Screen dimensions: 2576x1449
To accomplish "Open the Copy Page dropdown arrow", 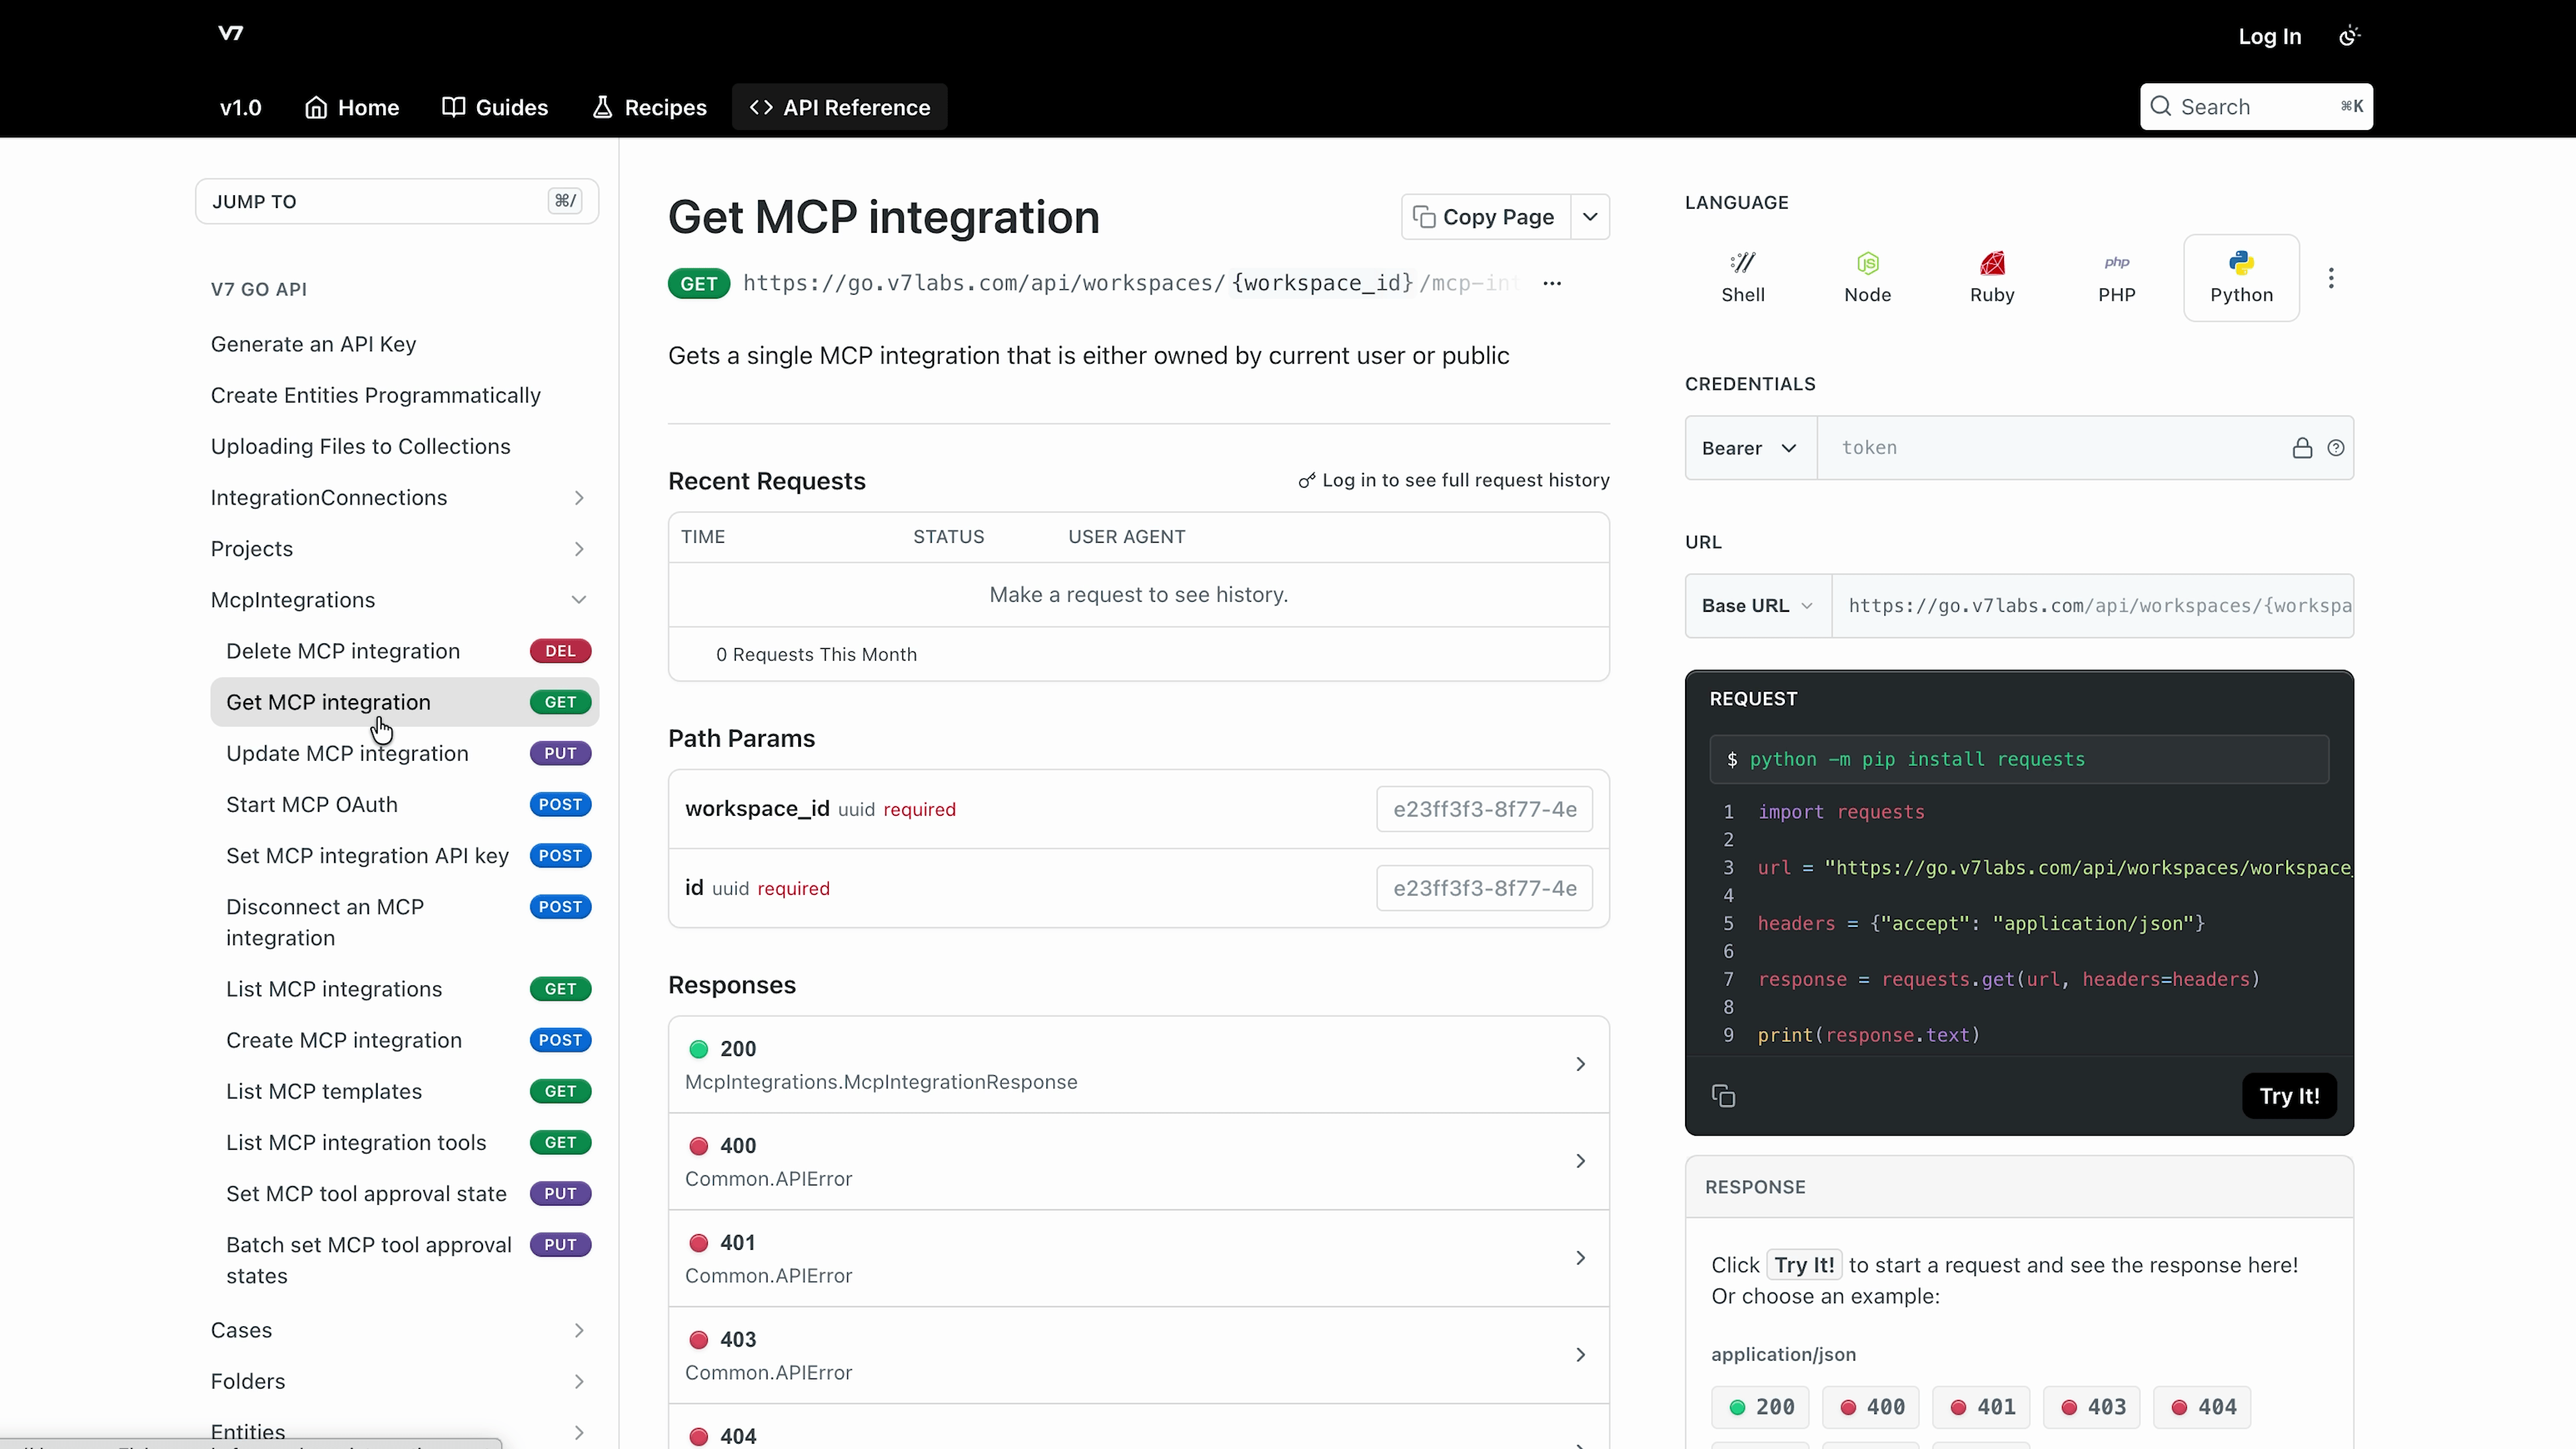I will tap(1590, 217).
